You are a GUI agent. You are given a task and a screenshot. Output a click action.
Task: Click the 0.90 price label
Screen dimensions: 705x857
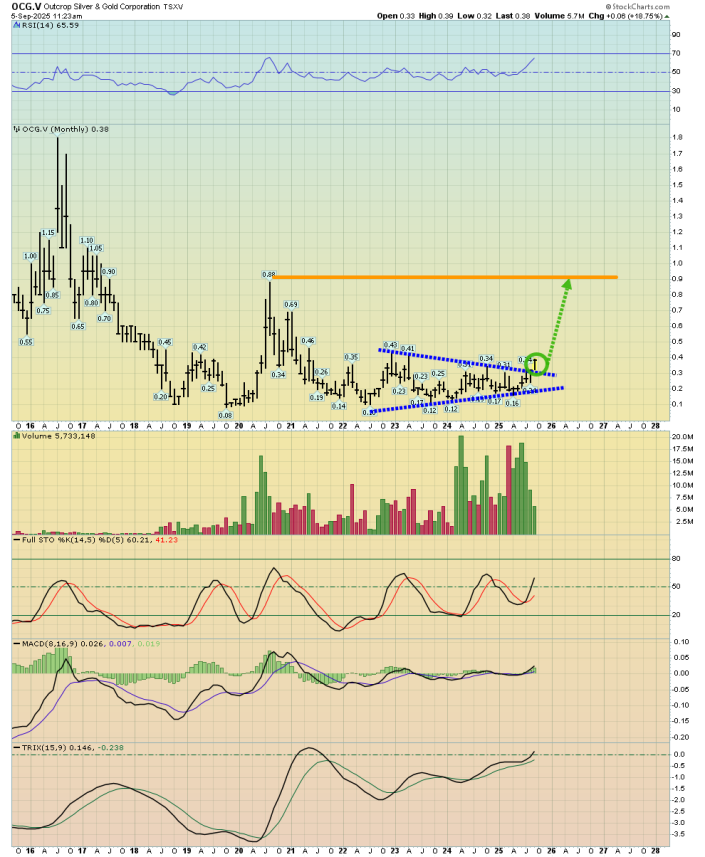(x=109, y=272)
